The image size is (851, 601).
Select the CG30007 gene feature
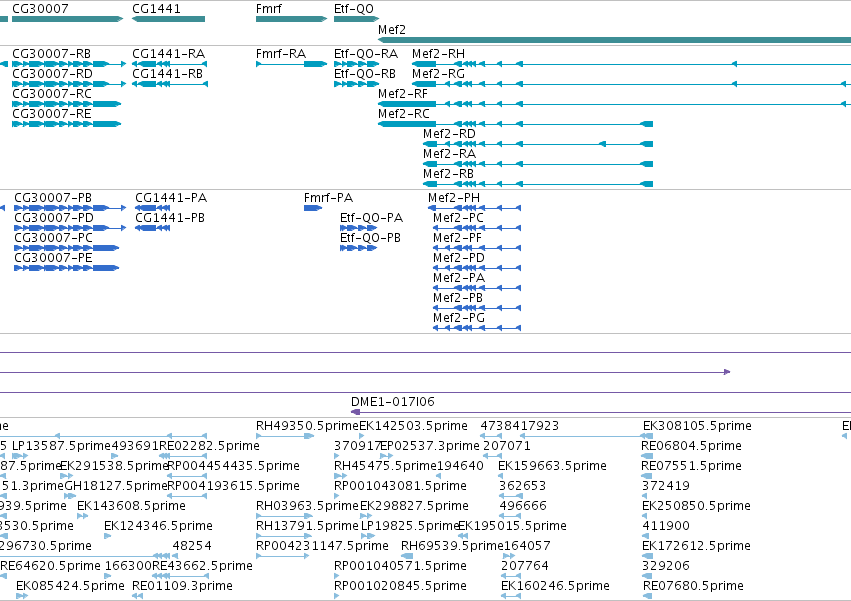(67, 19)
